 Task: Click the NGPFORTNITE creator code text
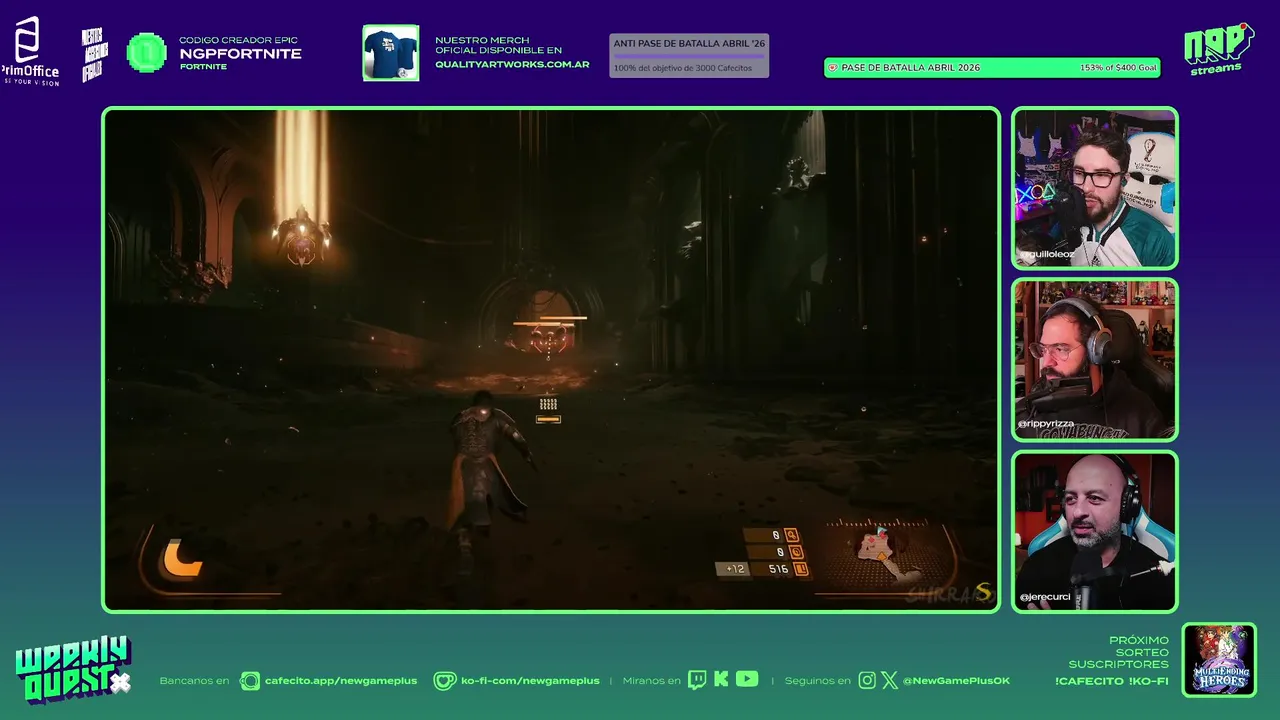[x=240, y=54]
